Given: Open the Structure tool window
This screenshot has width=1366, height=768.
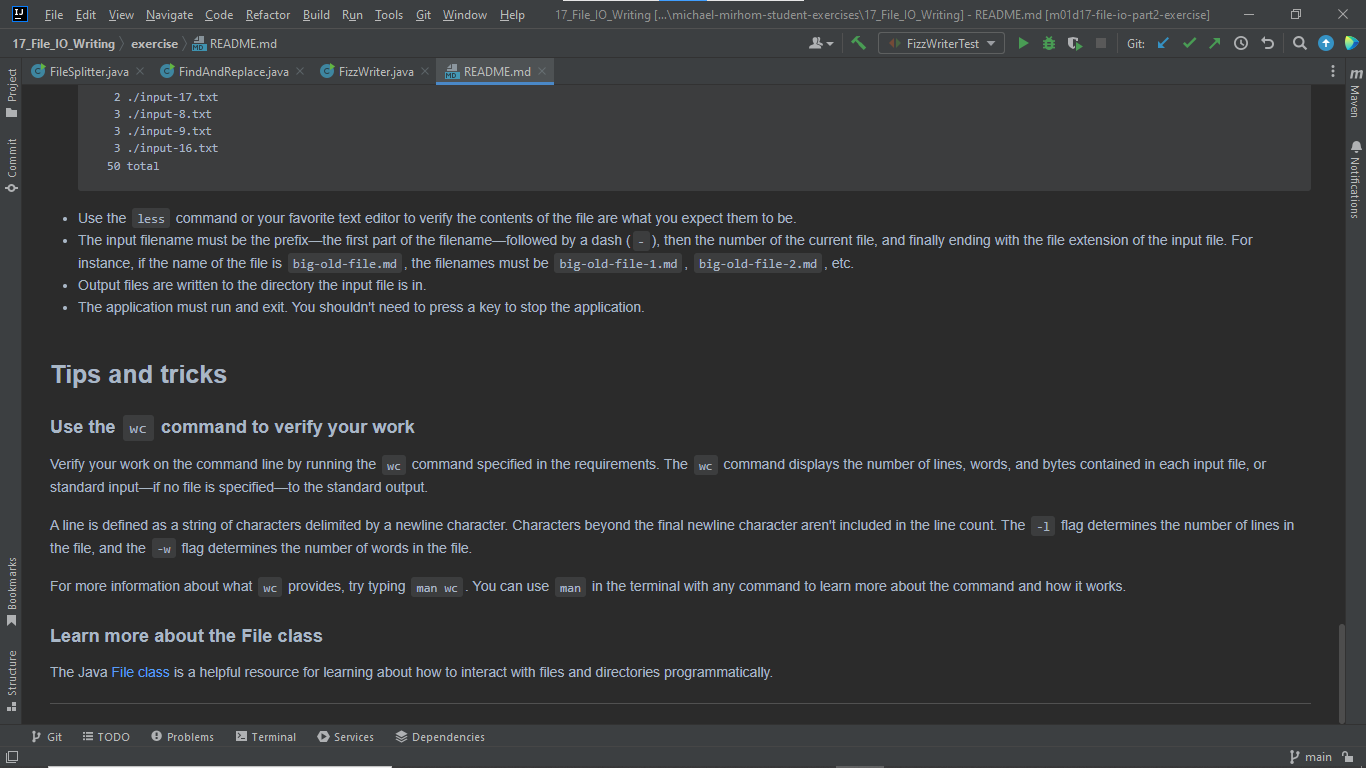Looking at the screenshot, I should click(x=12, y=680).
